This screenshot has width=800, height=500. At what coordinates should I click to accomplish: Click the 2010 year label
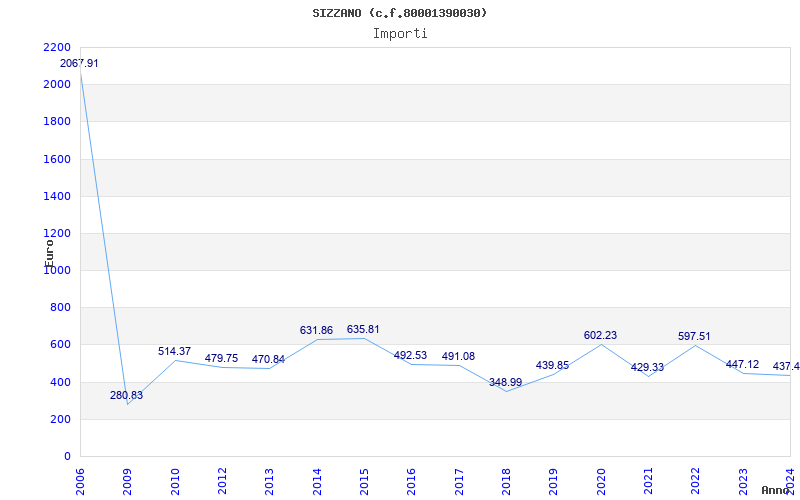(175, 482)
